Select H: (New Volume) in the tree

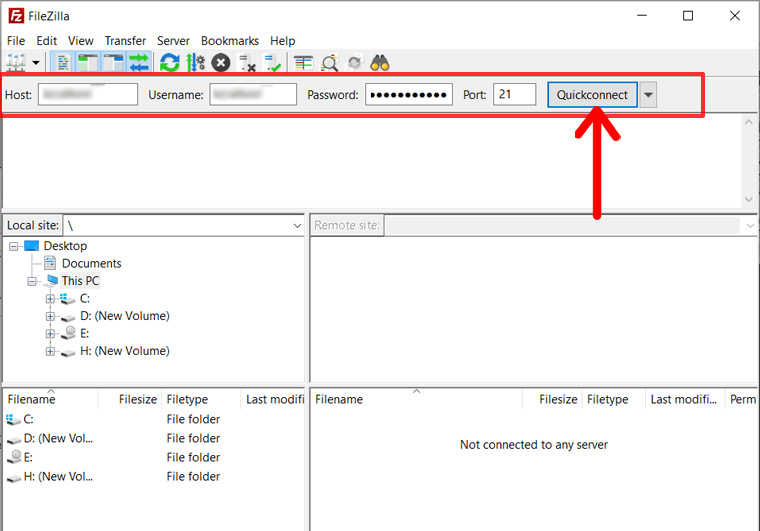pos(125,351)
